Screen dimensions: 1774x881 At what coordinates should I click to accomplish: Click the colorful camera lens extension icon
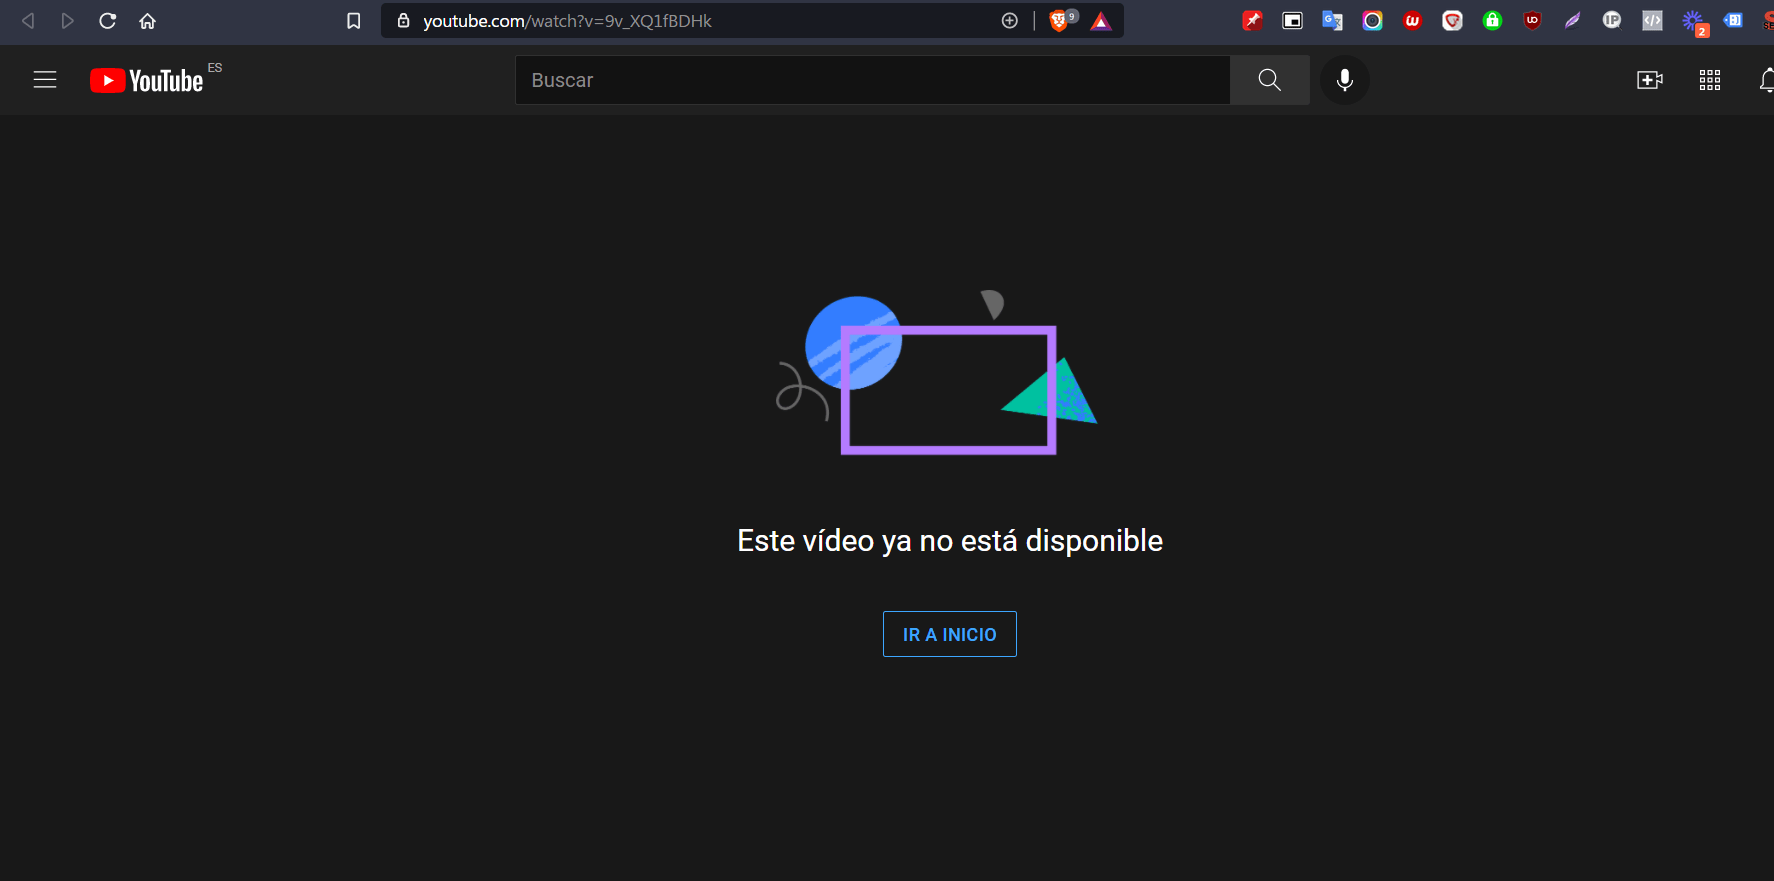[x=1372, y=21]
